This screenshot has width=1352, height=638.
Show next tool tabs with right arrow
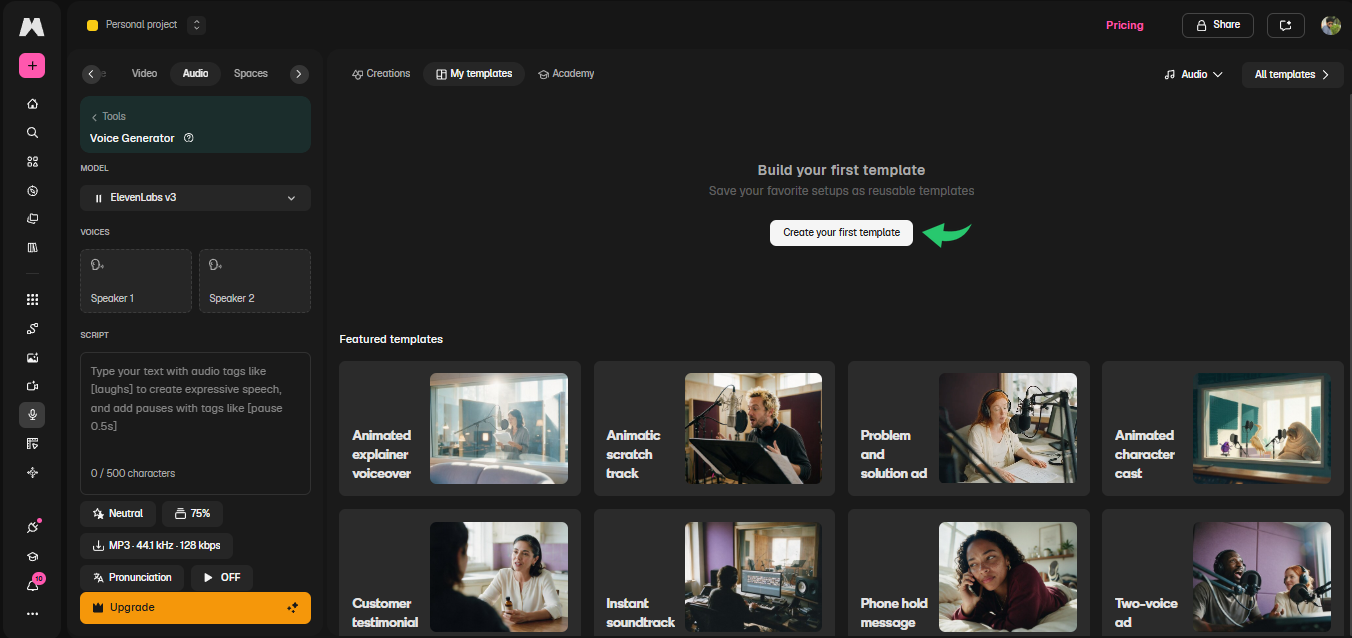(x=299, y=74)
